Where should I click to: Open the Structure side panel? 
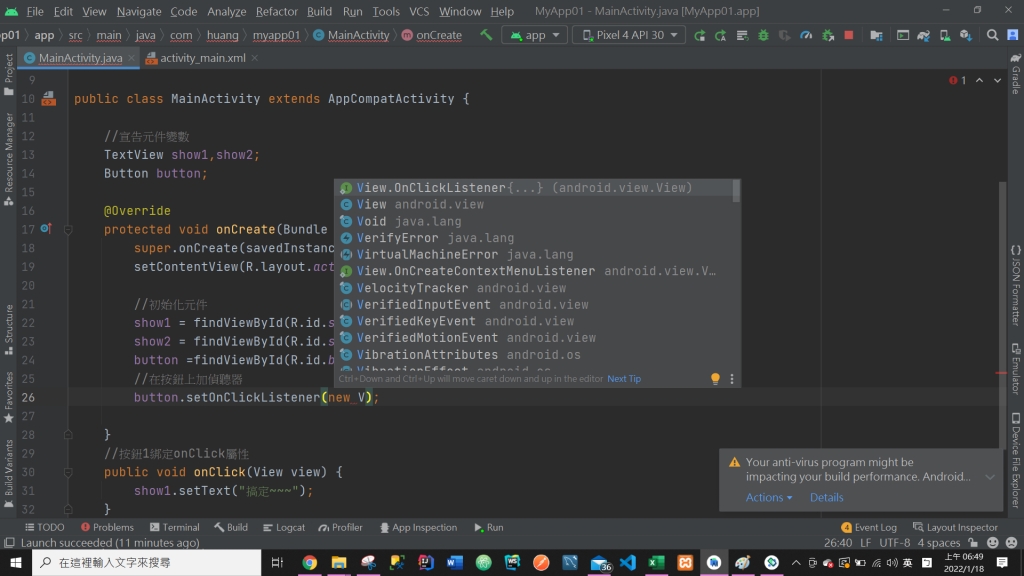8,330
